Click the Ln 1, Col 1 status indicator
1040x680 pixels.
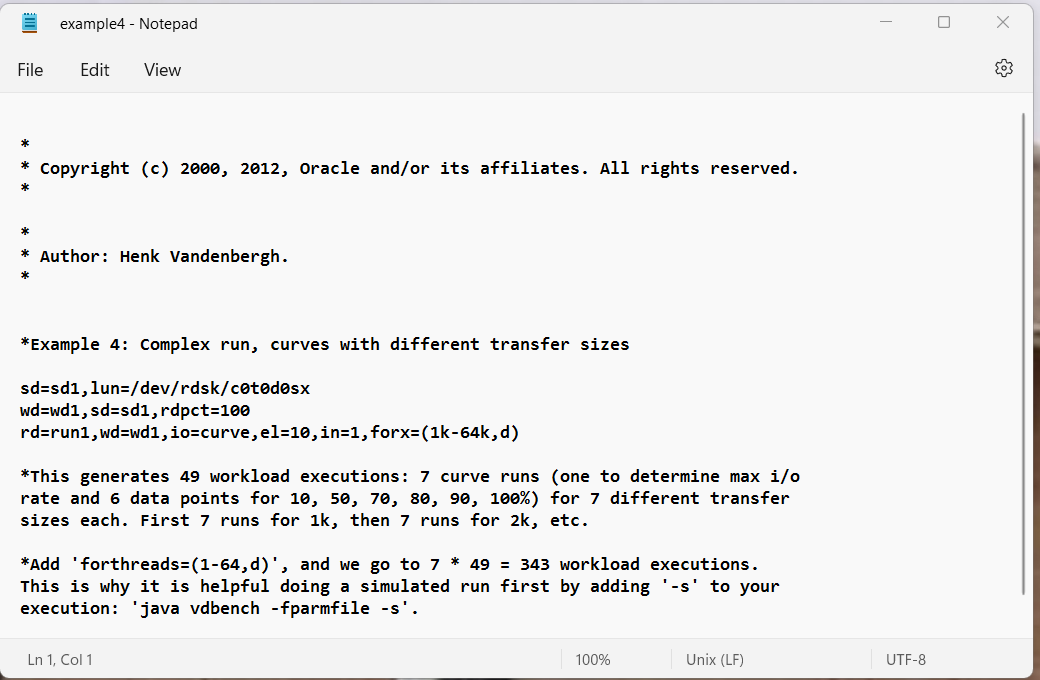(60, 659)
